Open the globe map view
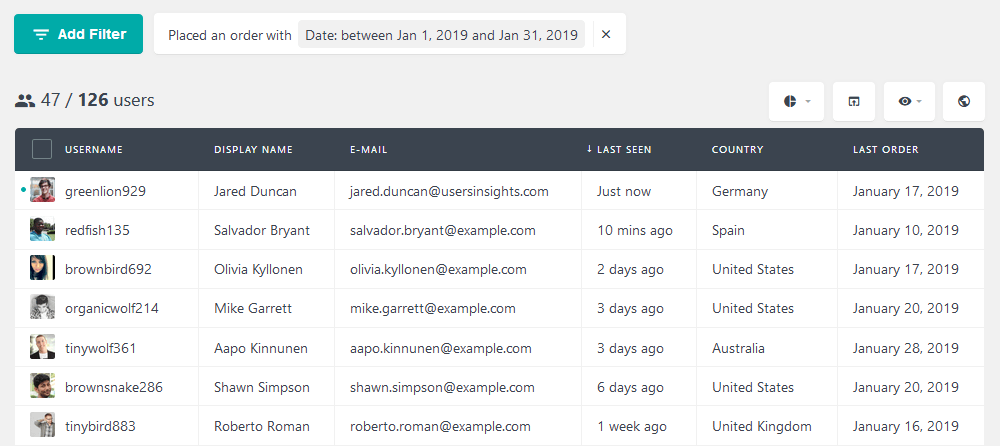Screen dimensions: 1000x446 point(964,101)
